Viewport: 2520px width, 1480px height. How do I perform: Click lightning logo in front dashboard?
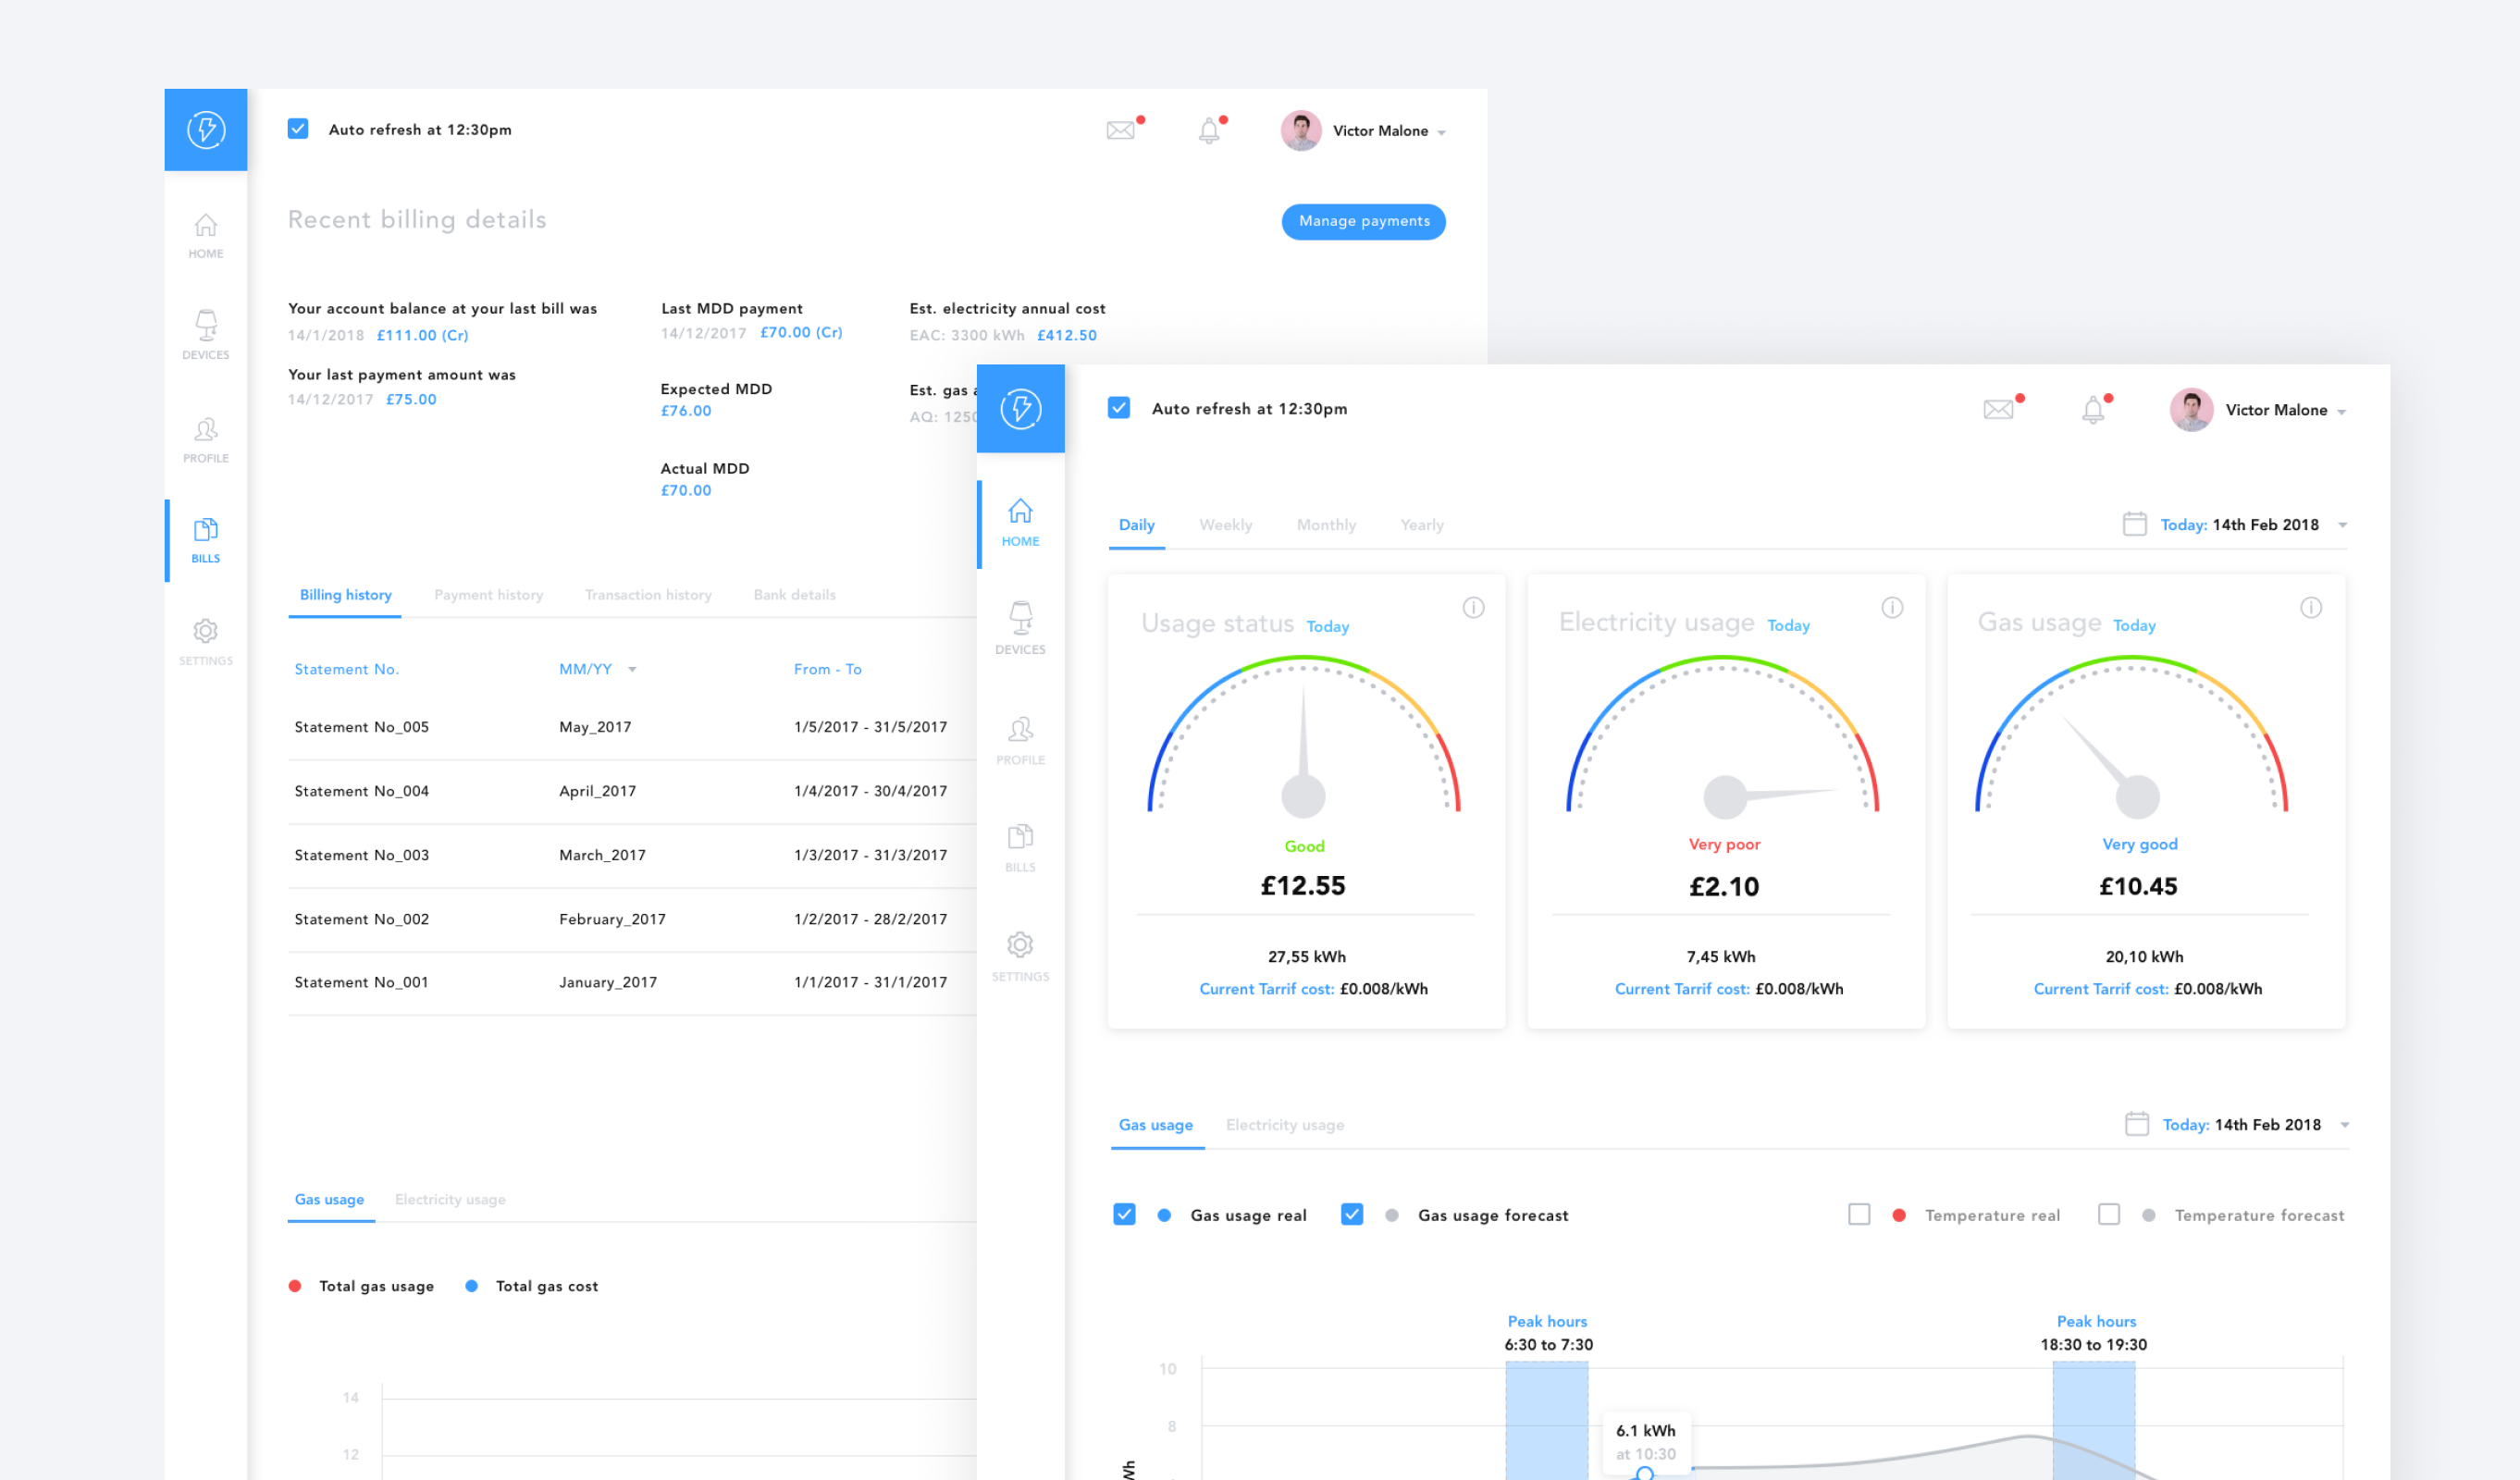click(1020, 409)
